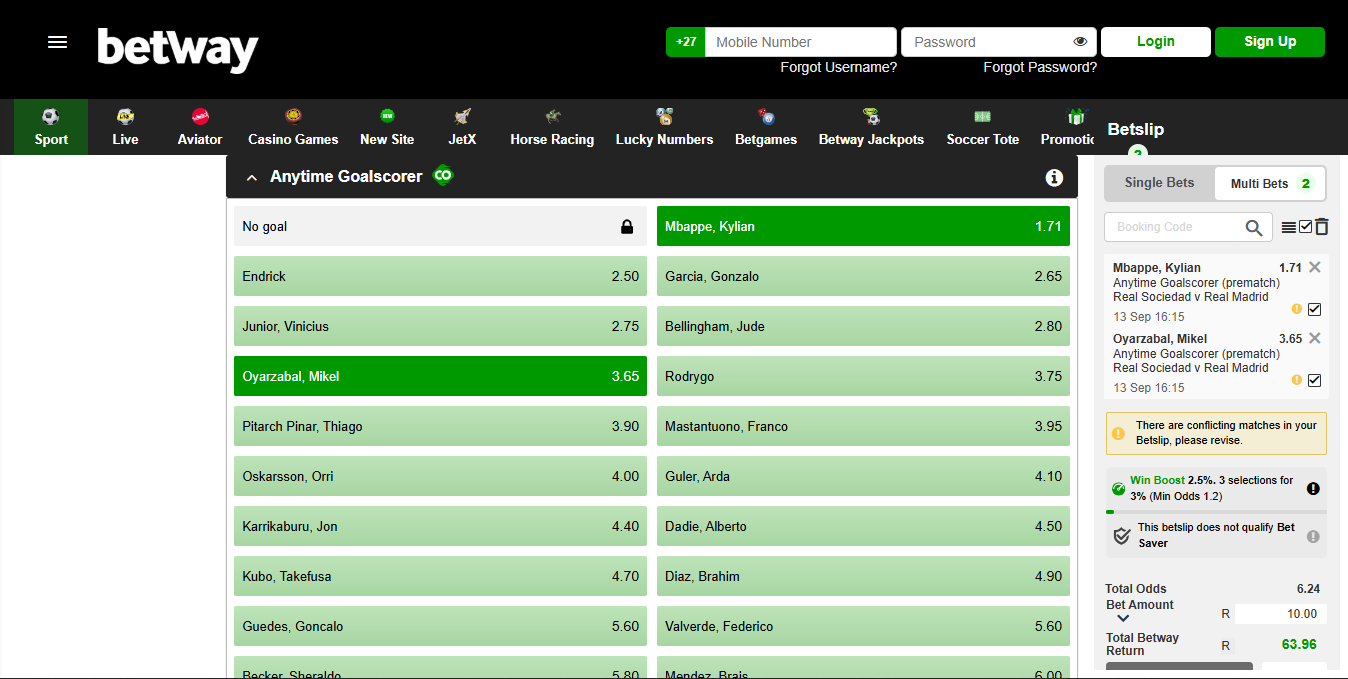Select the Aviator game icon
This screenshot has width=1348, height=679.
[199, 117]
